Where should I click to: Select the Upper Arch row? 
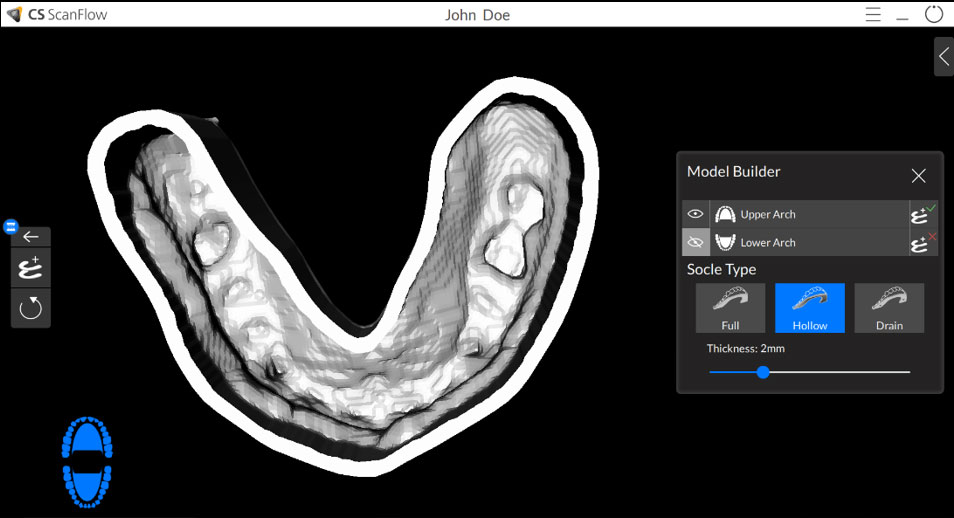pyautogui.click(x=809, y=214)
